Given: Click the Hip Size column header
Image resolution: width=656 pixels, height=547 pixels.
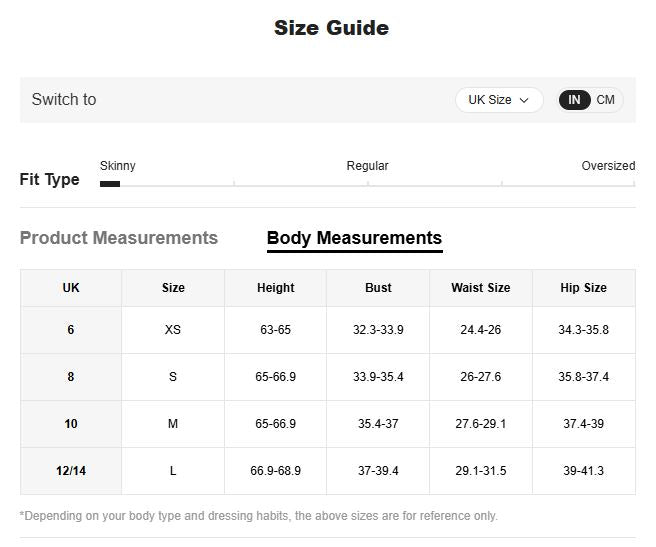Looking at the screenshot, I should [583, 288].
